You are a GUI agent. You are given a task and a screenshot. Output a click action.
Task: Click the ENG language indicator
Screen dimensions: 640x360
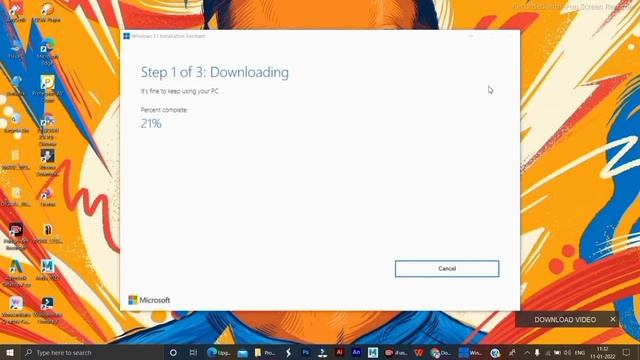click(580, 352)
